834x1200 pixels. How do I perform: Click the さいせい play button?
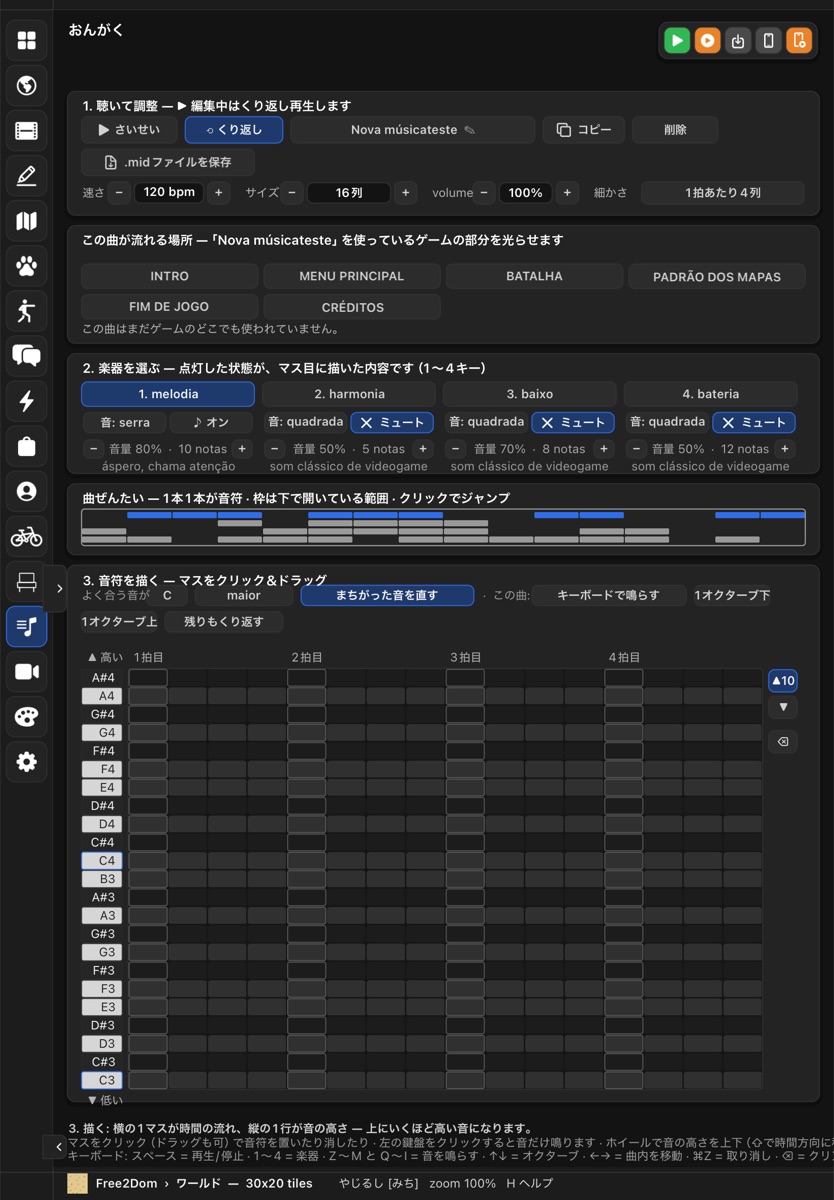(x=129, y=130)
